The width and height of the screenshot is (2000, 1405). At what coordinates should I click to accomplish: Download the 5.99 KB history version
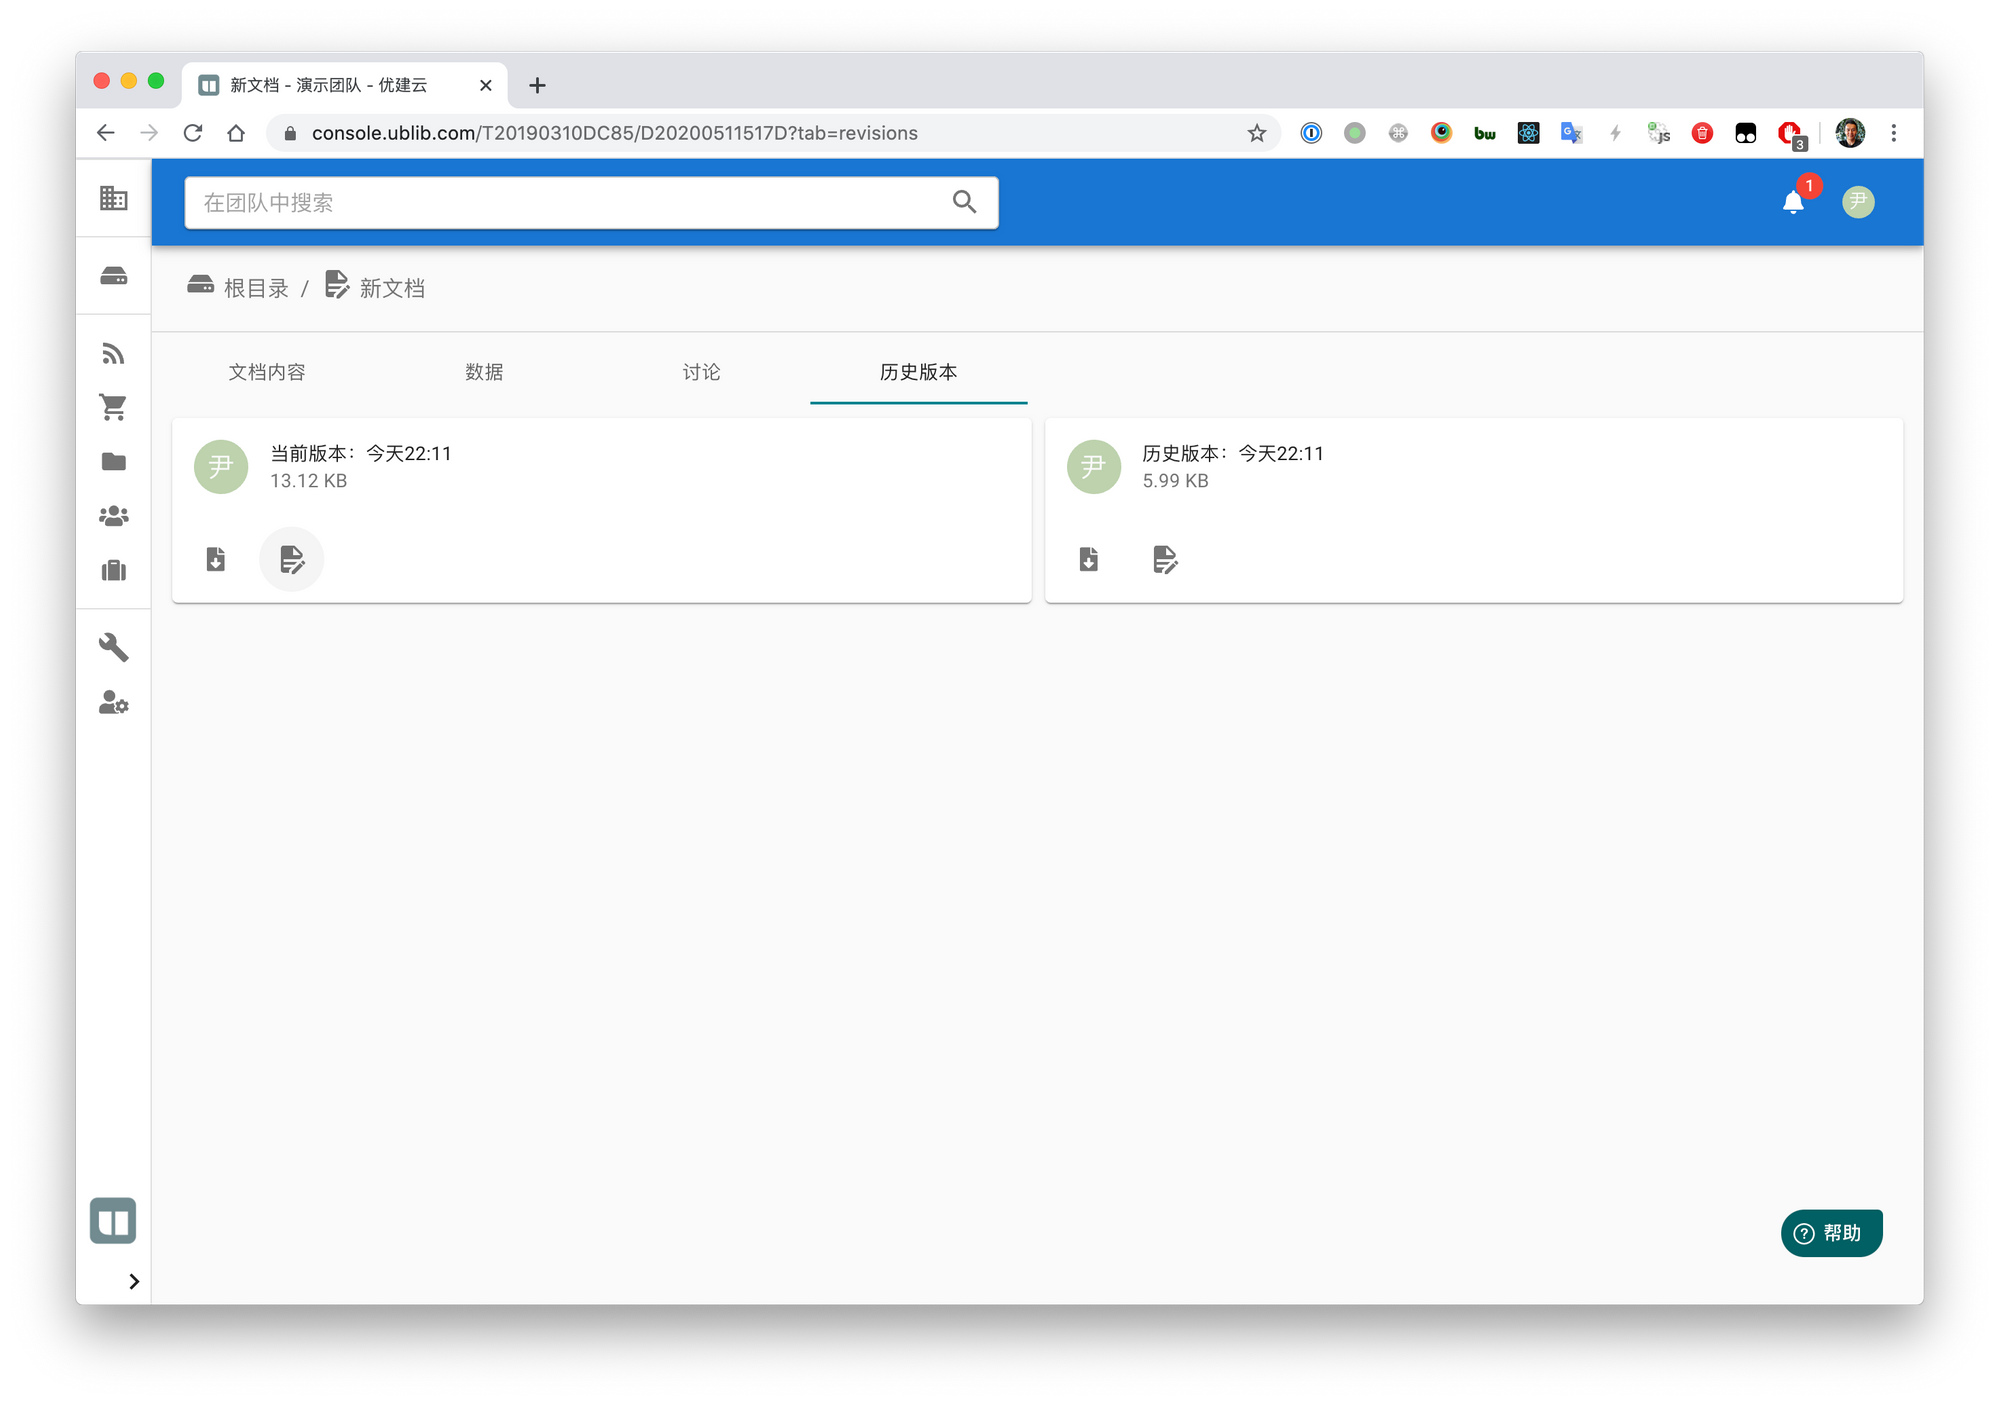1089,559
